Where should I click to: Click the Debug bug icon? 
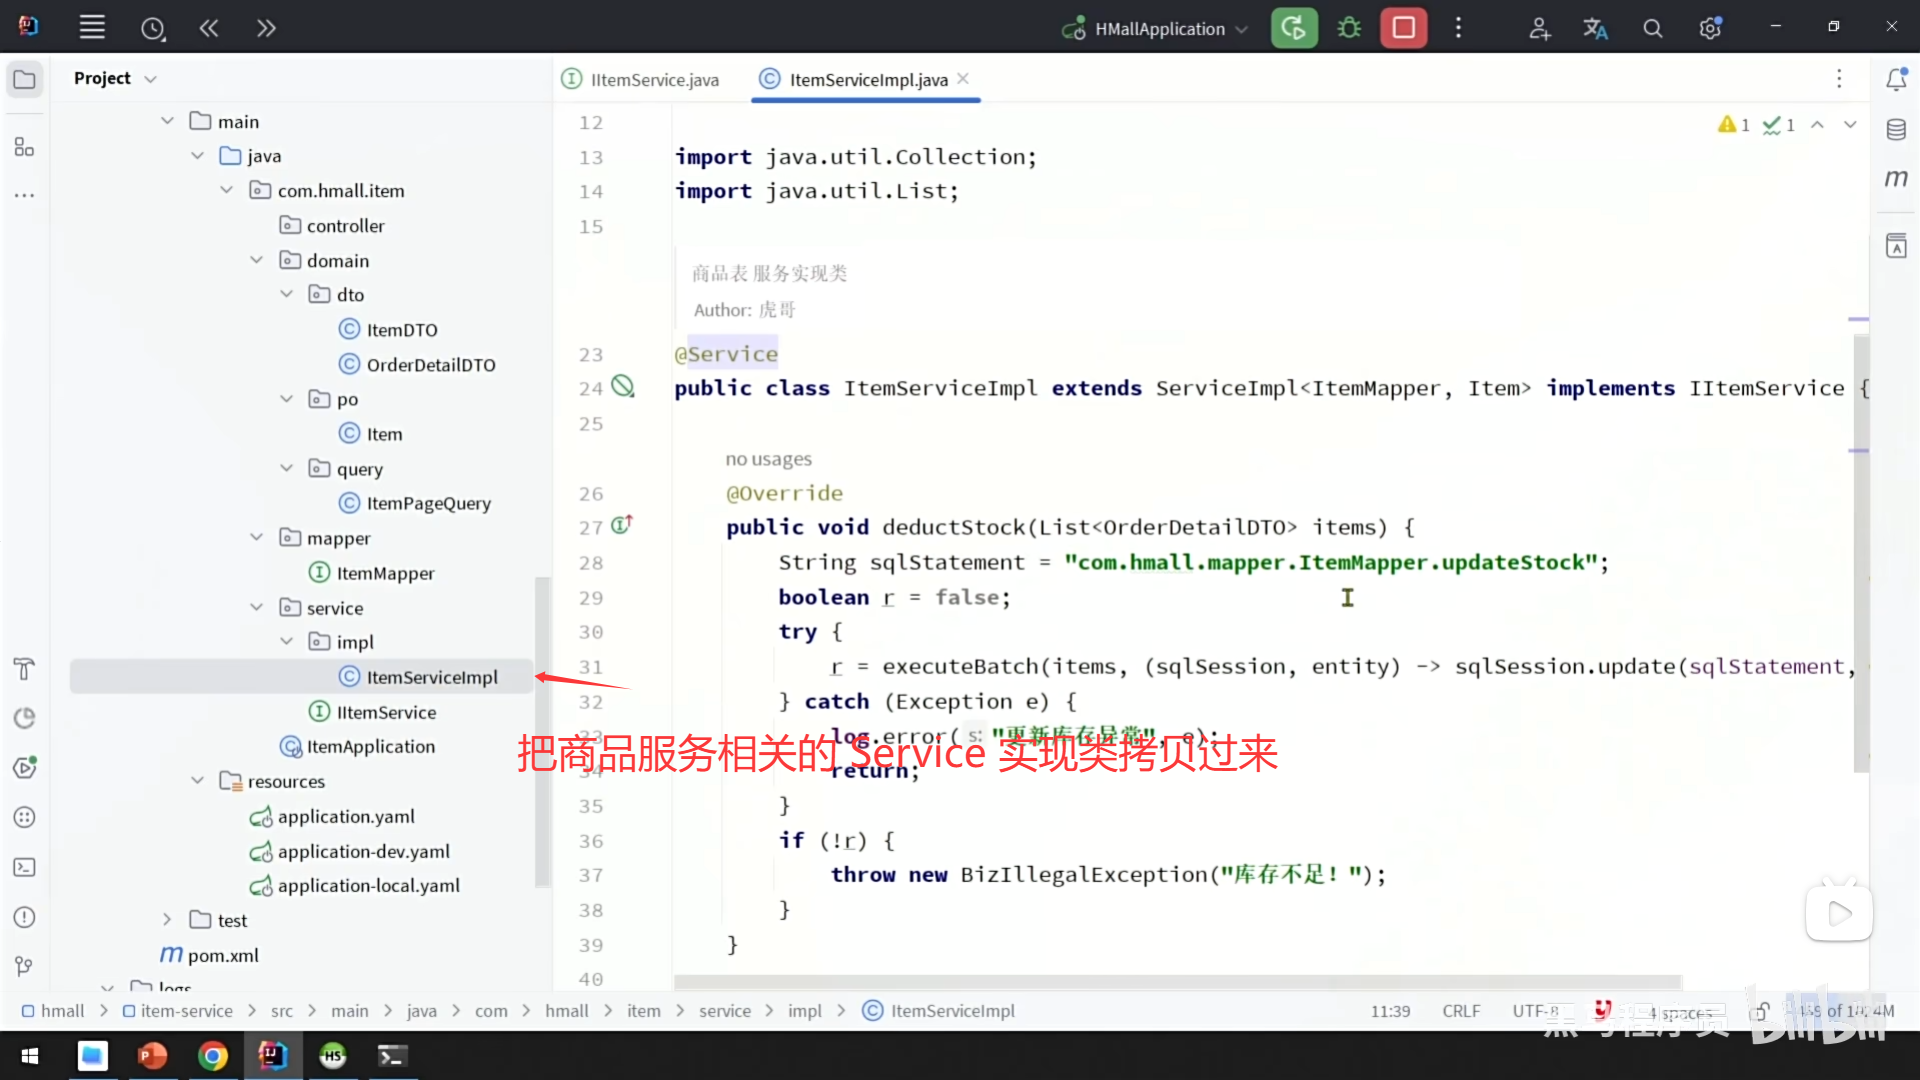coord(1349,28)
